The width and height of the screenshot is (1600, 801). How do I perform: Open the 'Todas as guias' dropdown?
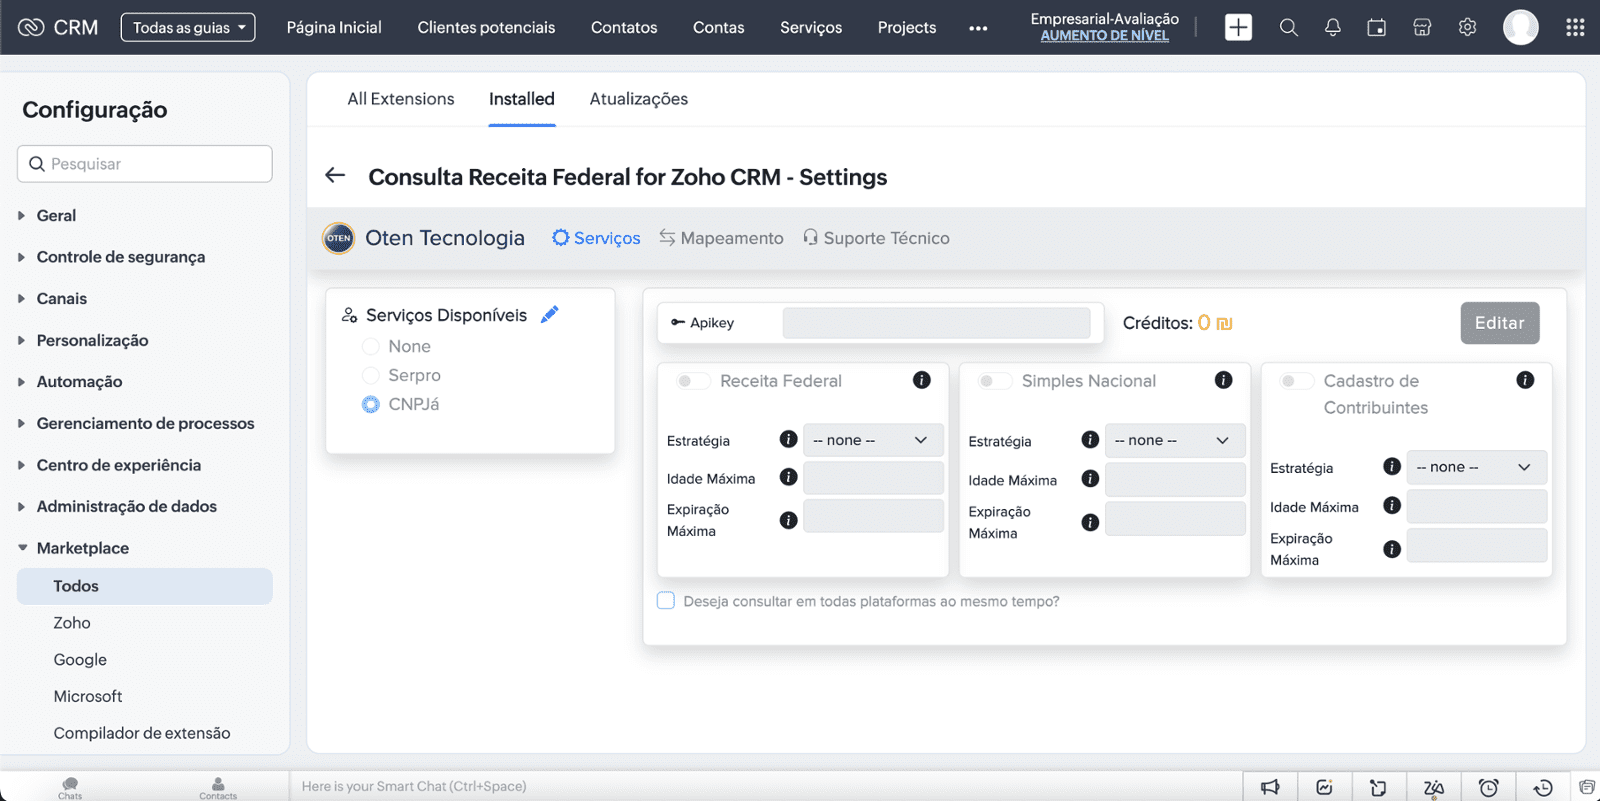(188, 28)
